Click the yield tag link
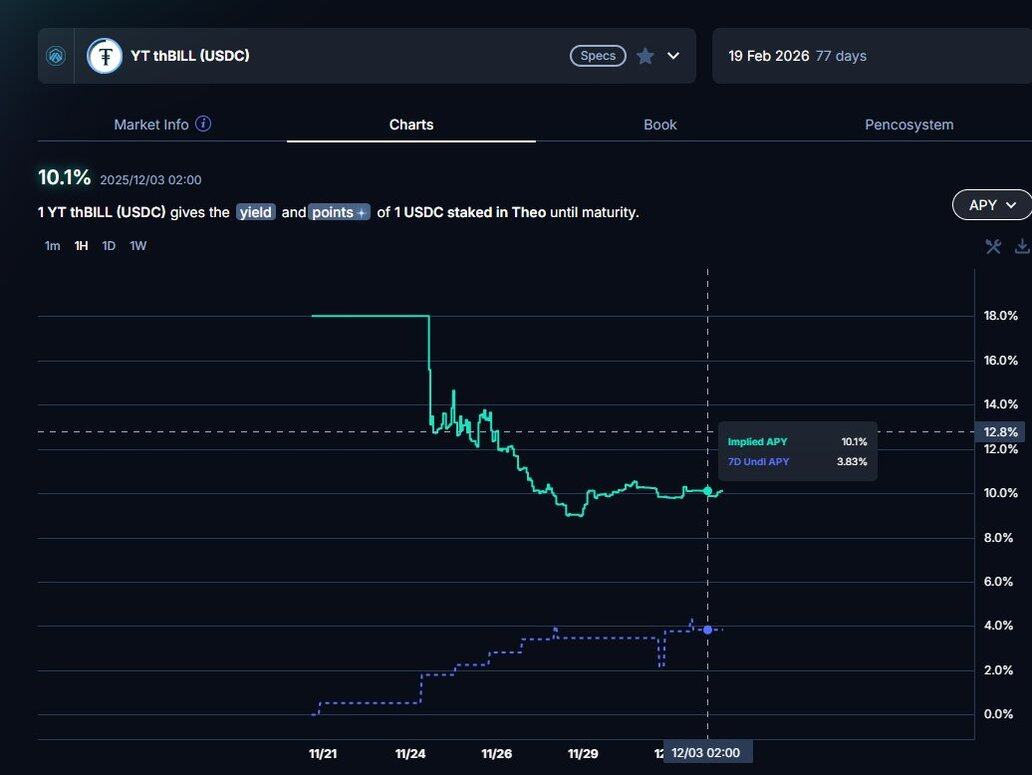Screen dimensions: 1032x775 [255, 212]
